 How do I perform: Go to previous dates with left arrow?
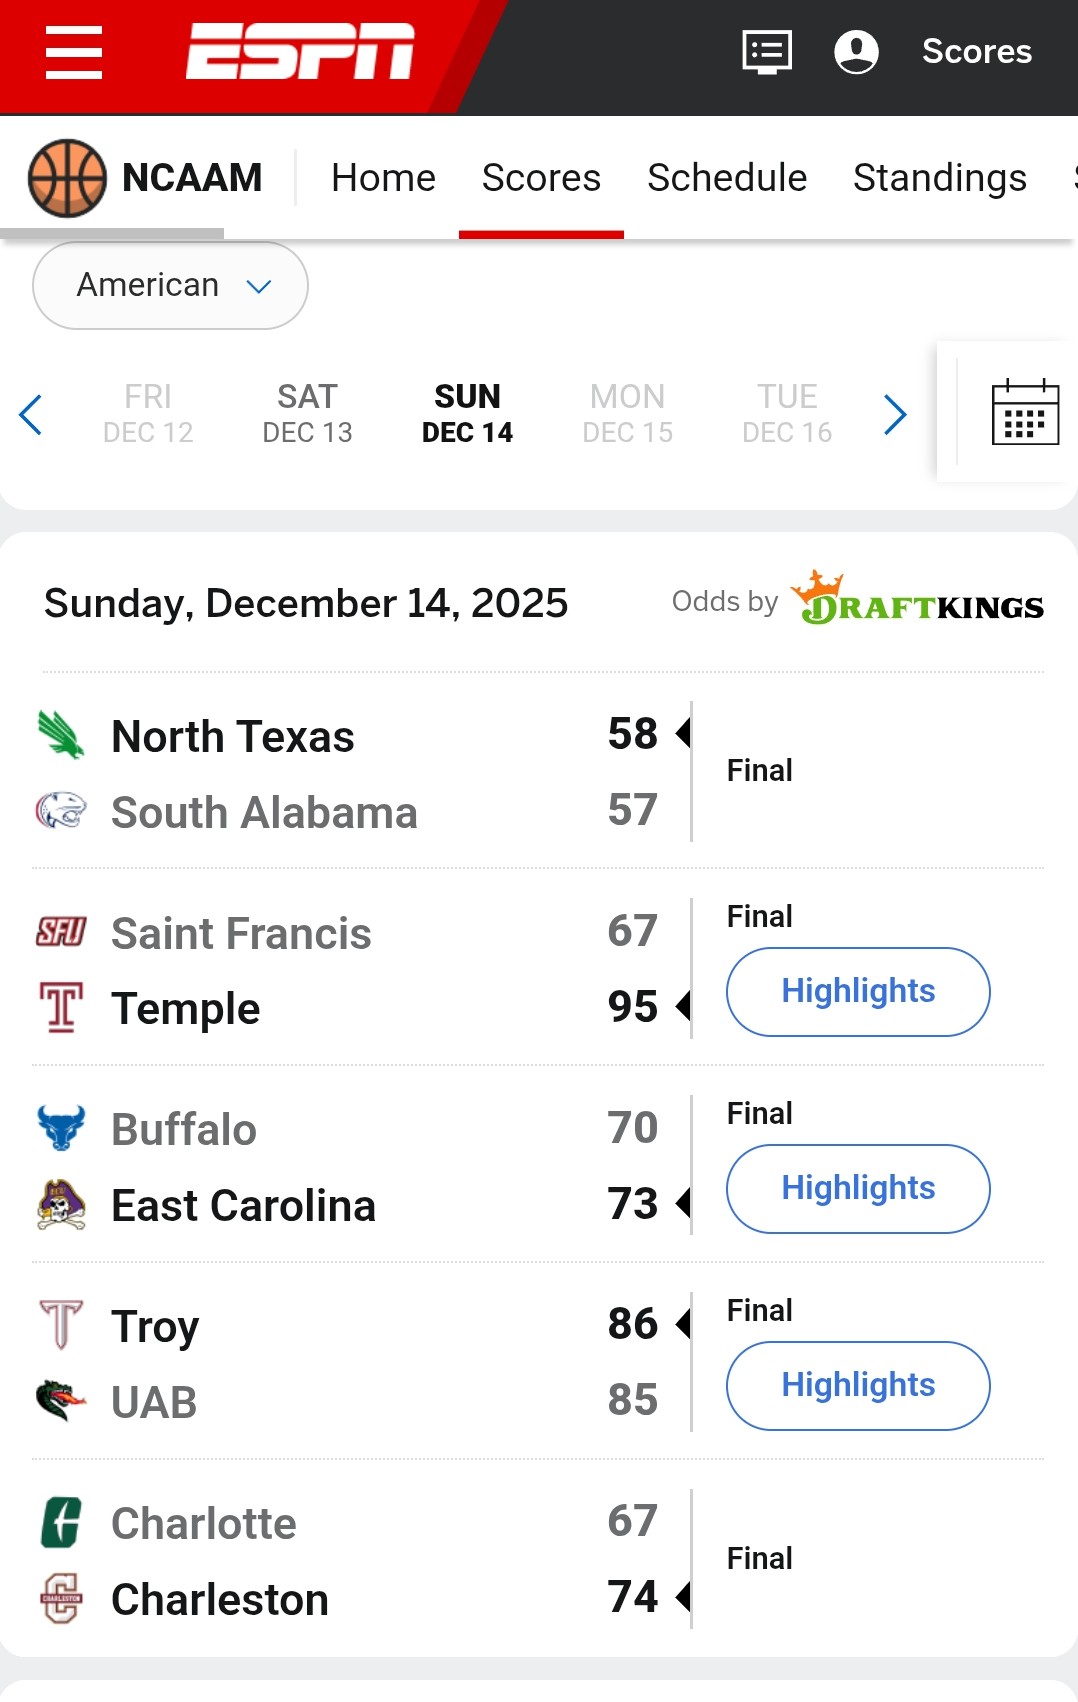click(x=31, y=414)
